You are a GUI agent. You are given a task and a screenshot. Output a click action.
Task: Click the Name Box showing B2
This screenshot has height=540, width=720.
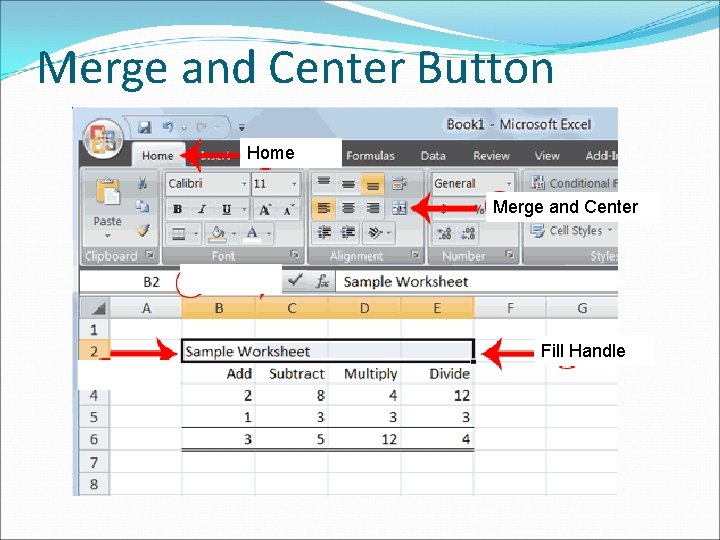(128, 281)
